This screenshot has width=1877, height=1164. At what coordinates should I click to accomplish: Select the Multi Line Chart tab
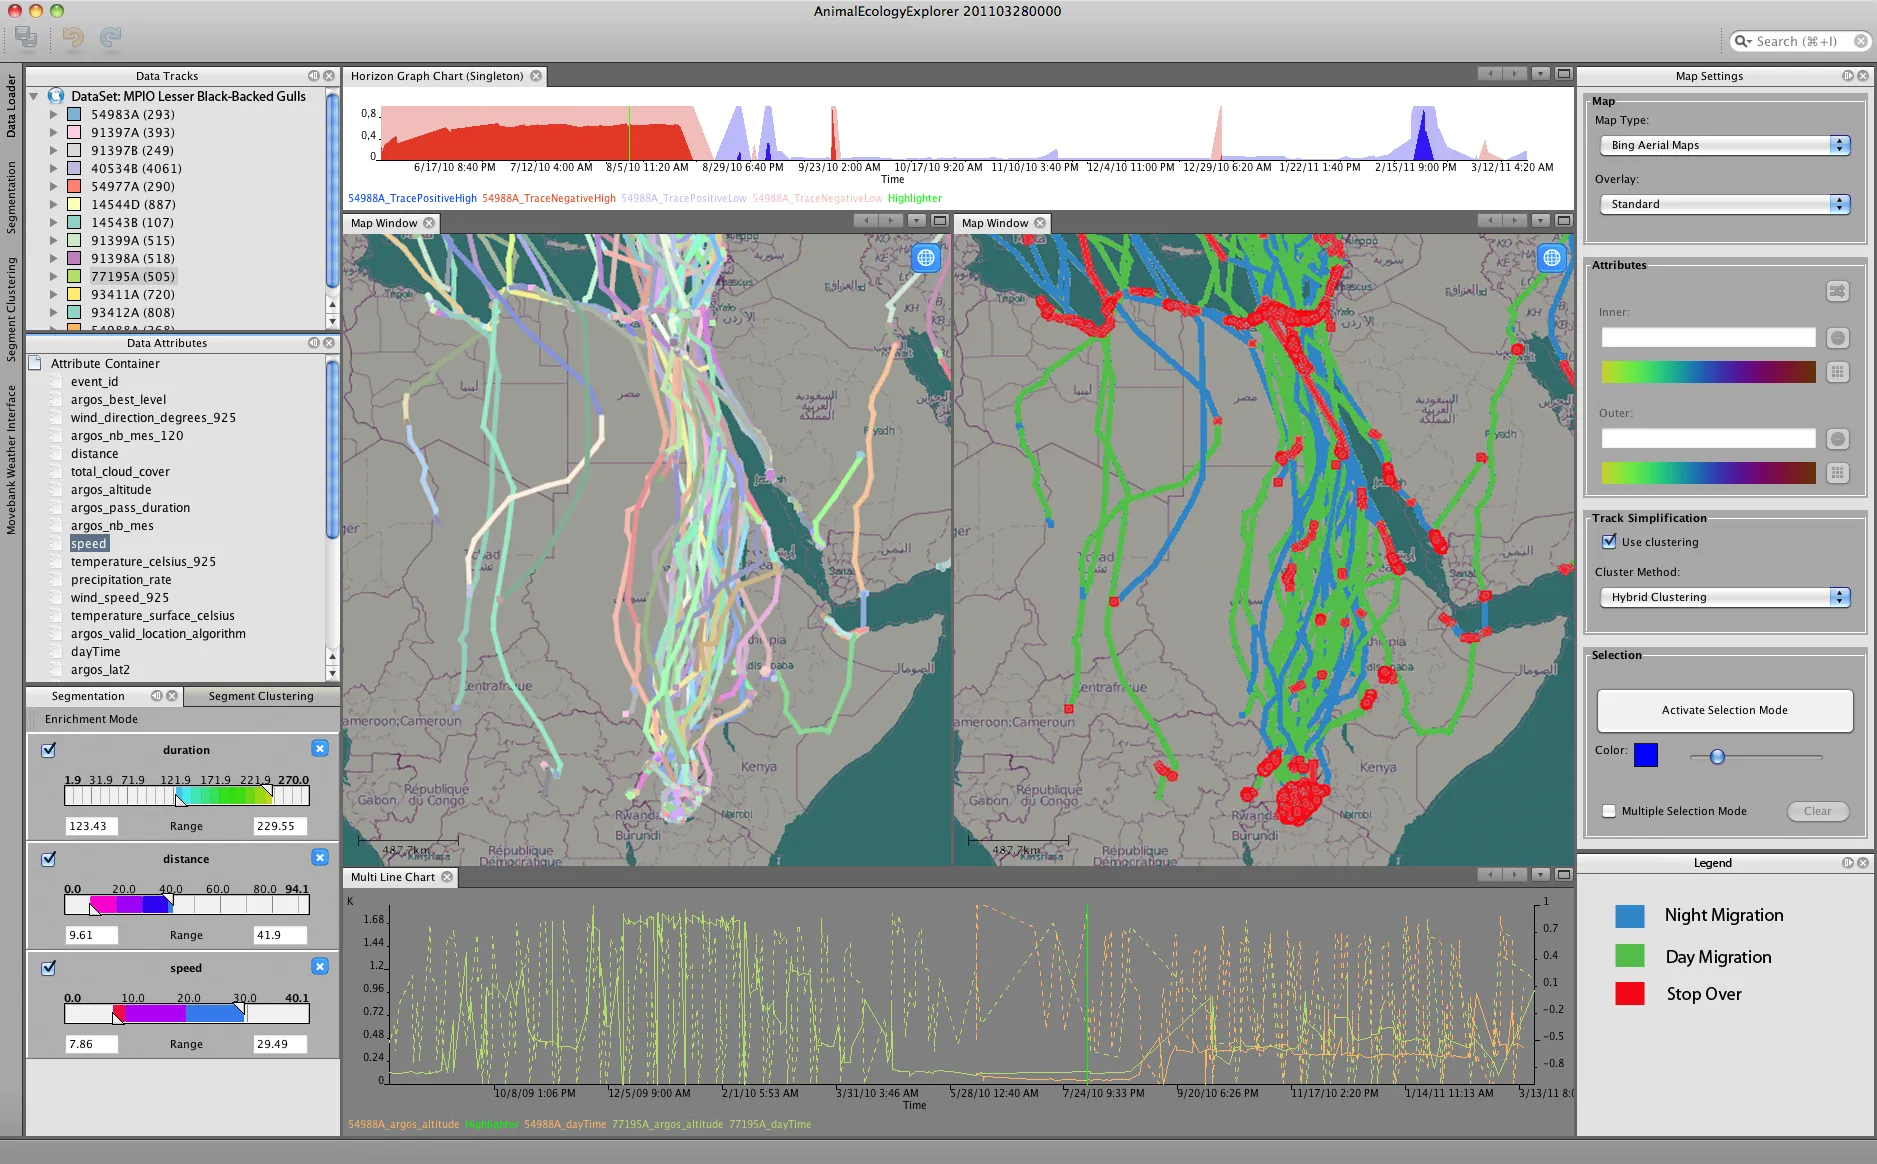pyautogui.click(x=393, y=877)
